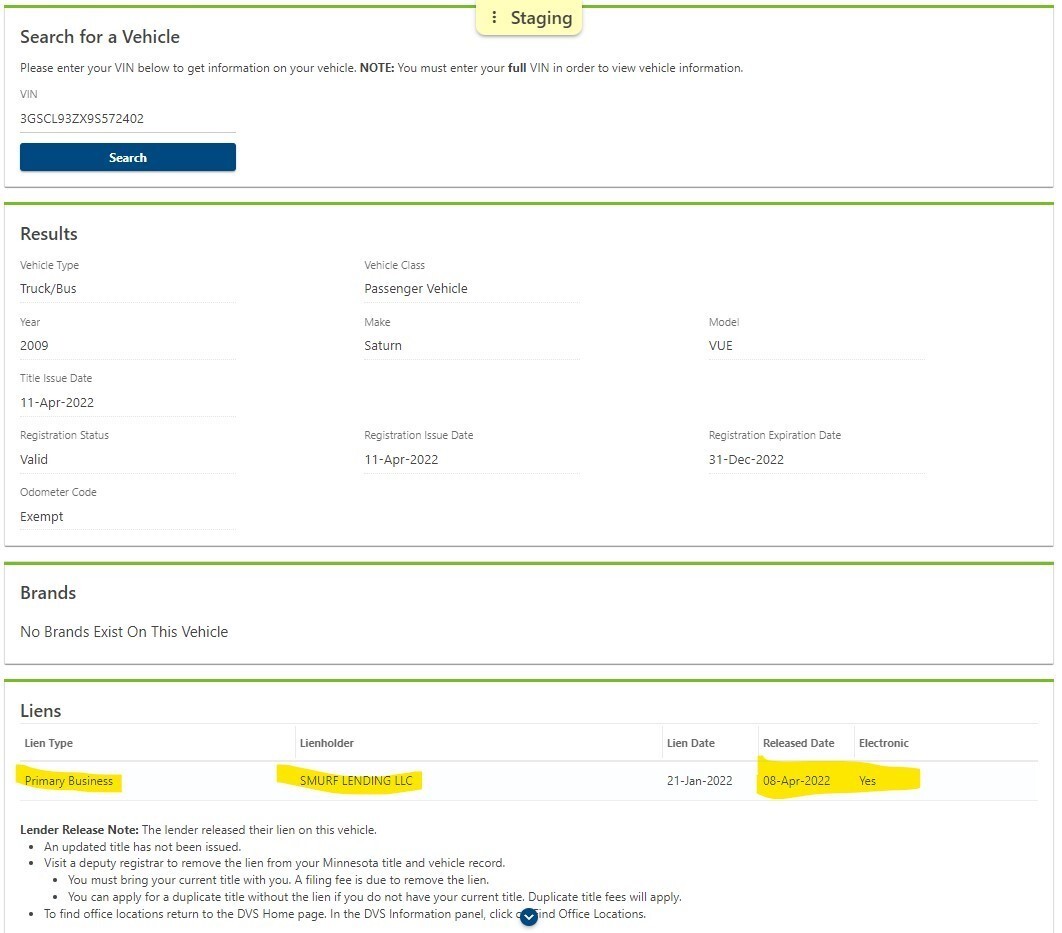Click the Vehicle Class field Passenger Vehicle
The height and width of the screenshot is (933, 1062).
point(471,289)
